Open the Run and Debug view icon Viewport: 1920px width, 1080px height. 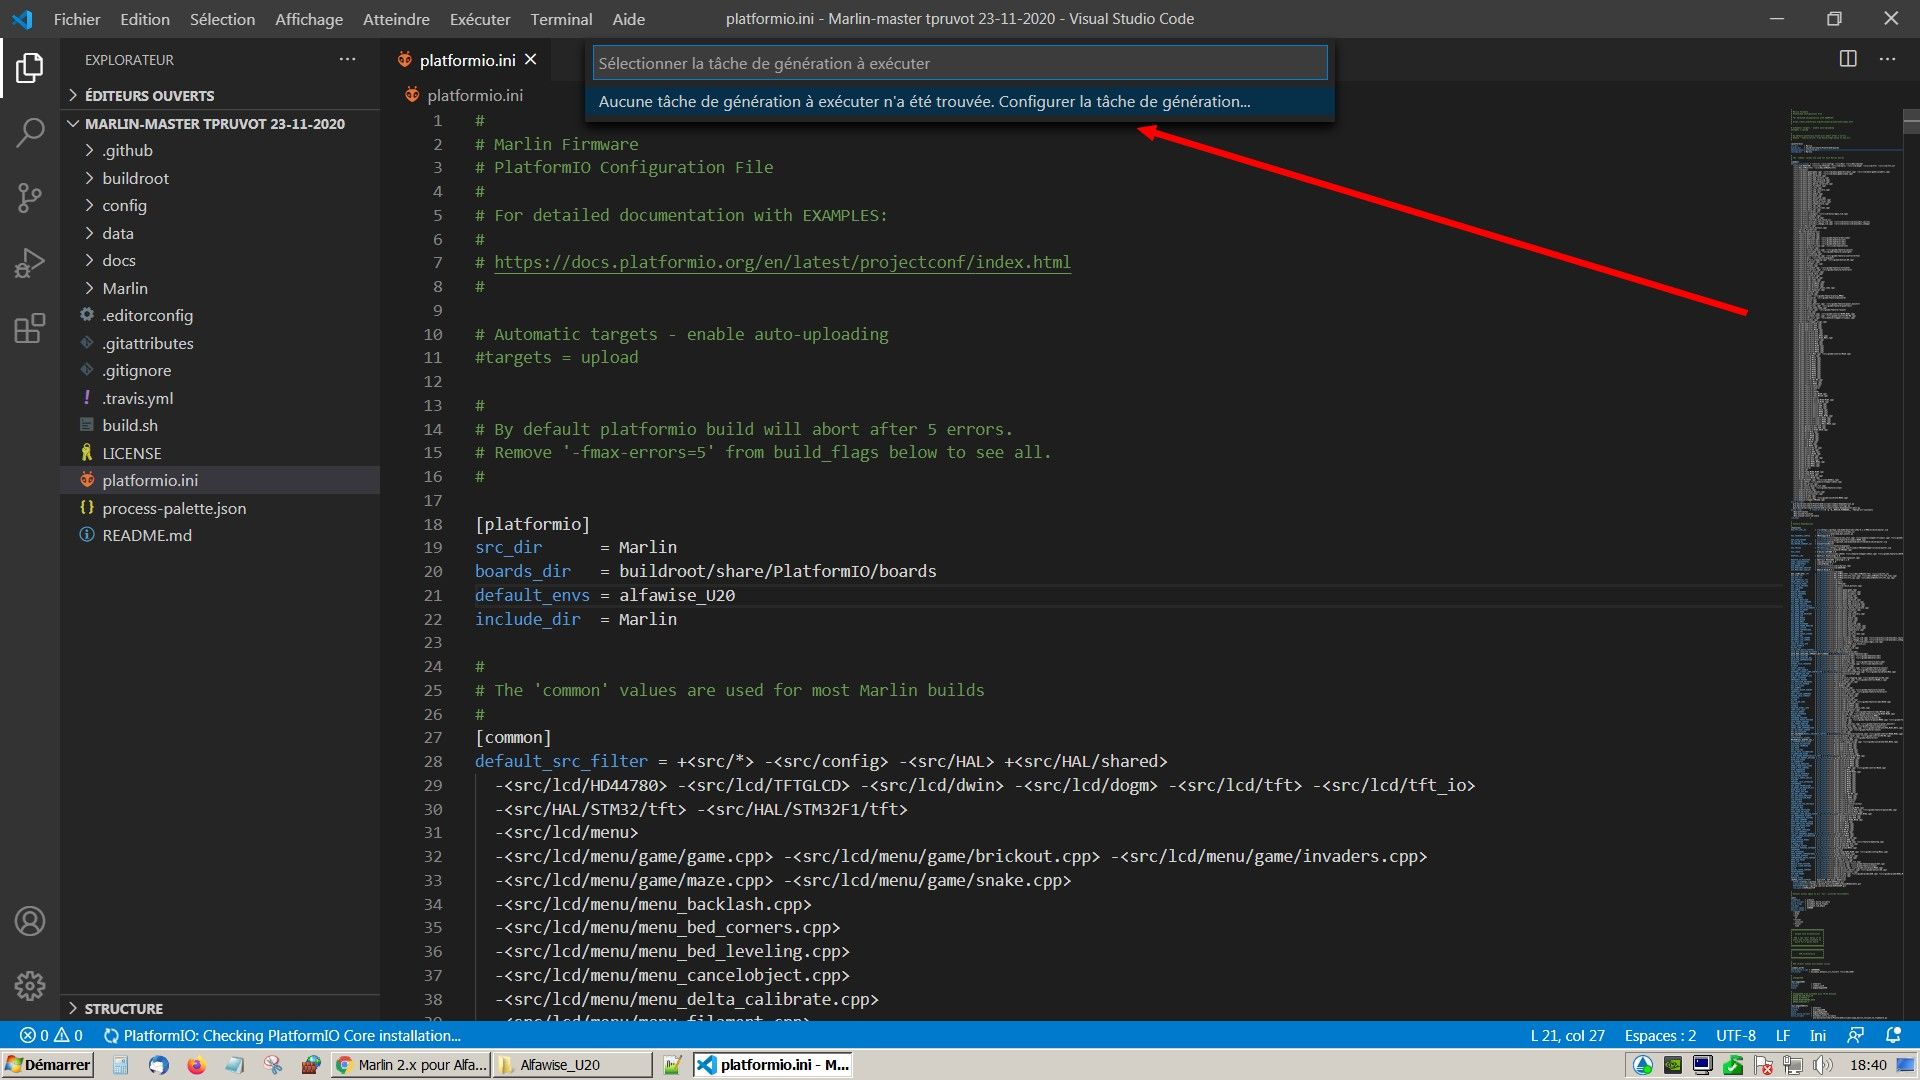coord(30,263)
